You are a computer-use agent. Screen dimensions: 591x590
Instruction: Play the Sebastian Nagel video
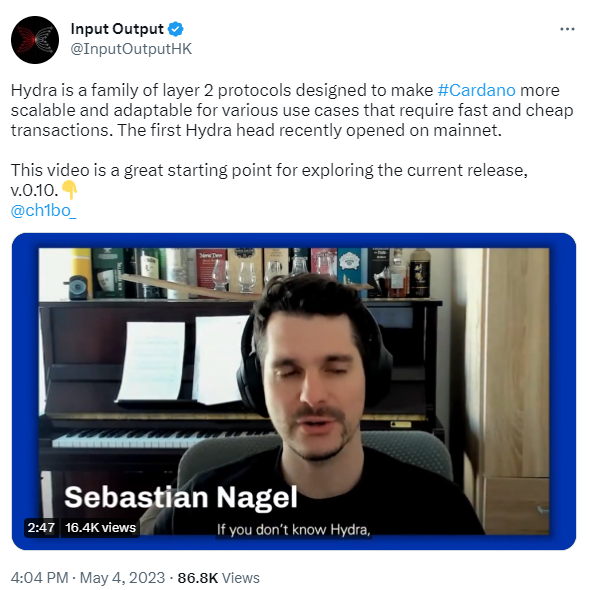tap(294, 391)
